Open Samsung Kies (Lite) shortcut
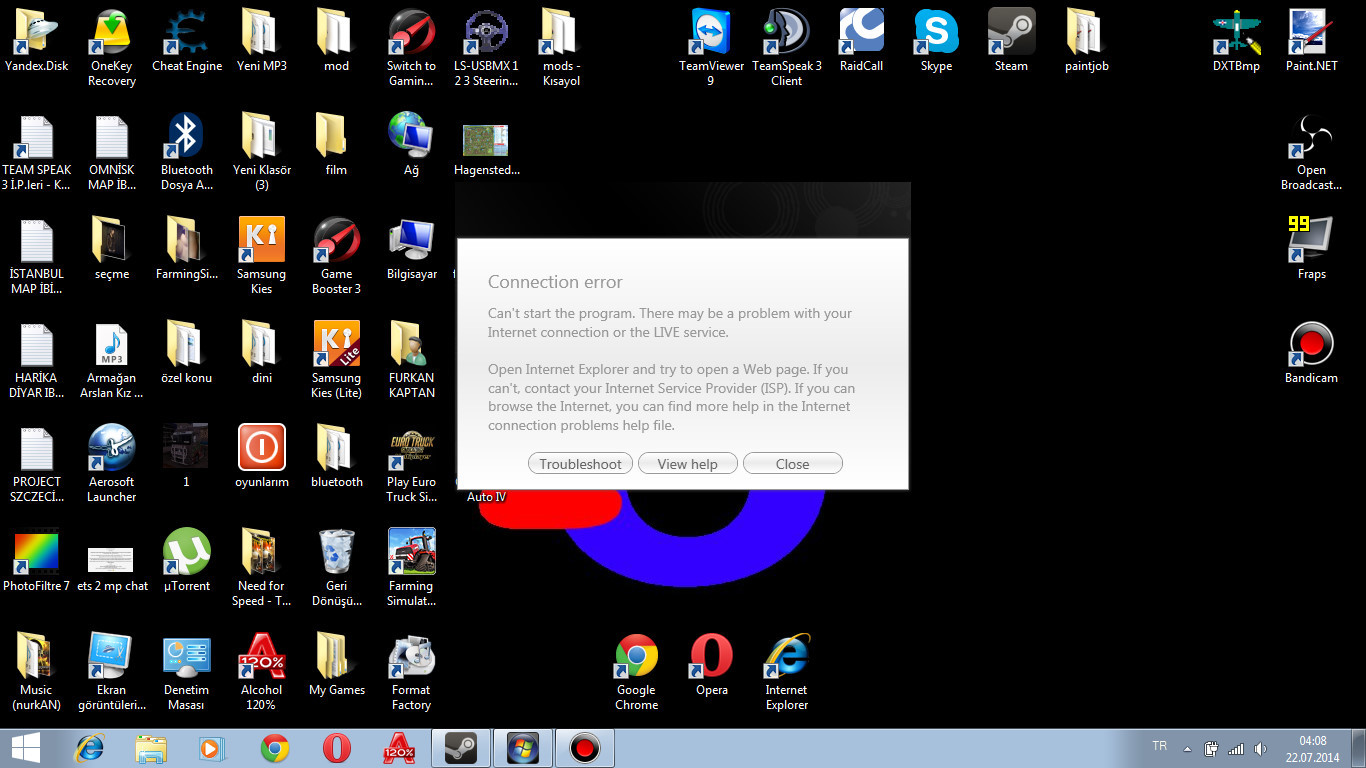Viewport: 1366px width, 768px height. coord(336,360)
